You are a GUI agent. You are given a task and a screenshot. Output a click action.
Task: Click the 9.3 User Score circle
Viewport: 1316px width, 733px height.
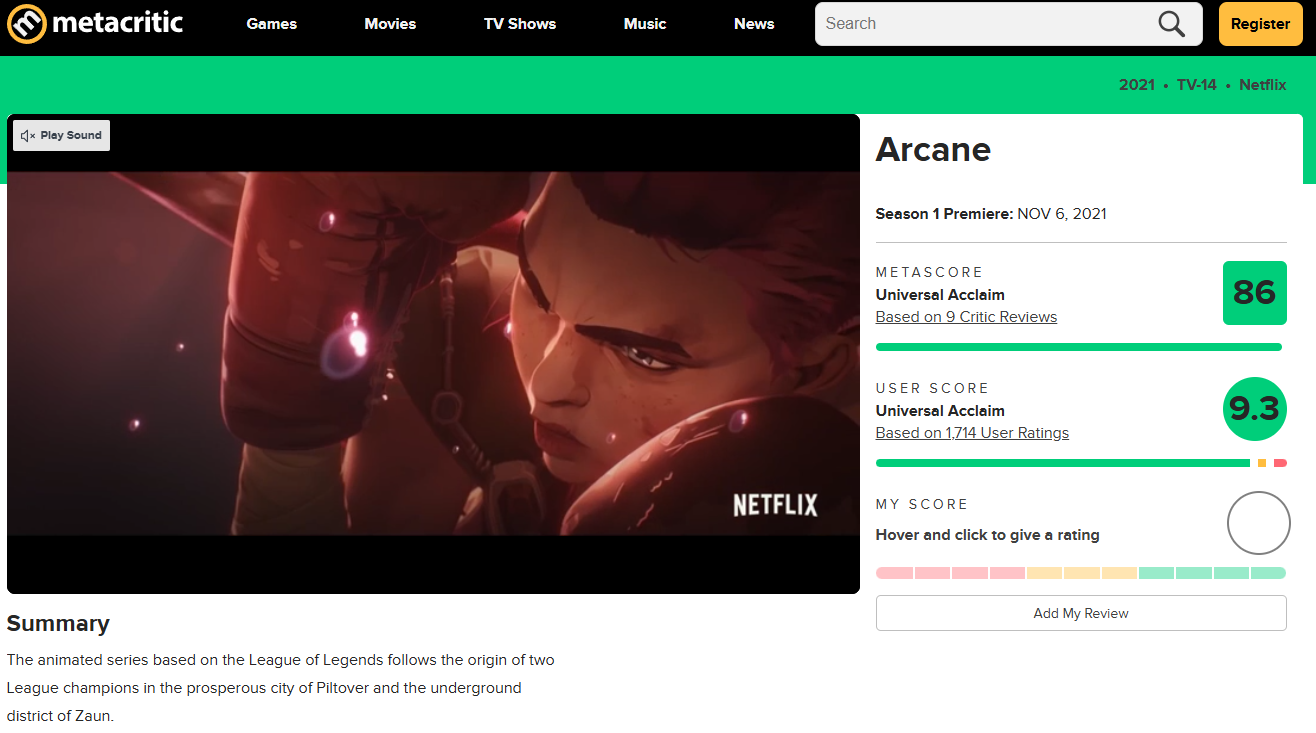click(x=1255, y=409)
